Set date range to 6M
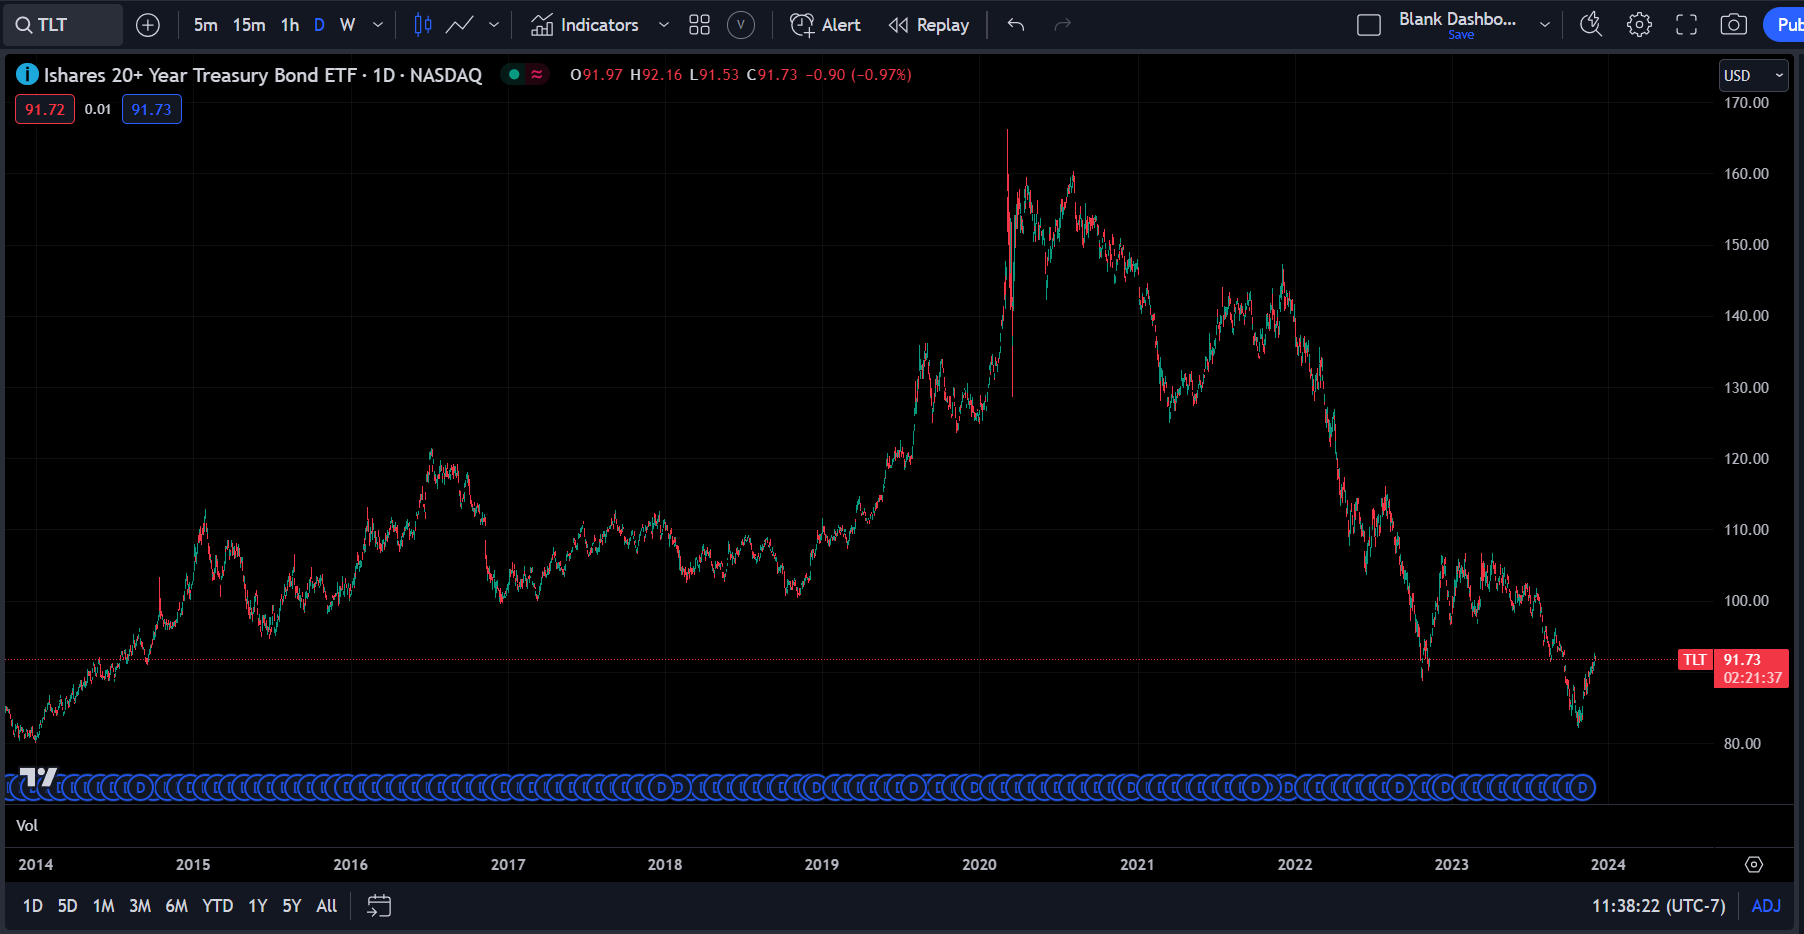The image size is (1804, 934). tap(177, 906)
